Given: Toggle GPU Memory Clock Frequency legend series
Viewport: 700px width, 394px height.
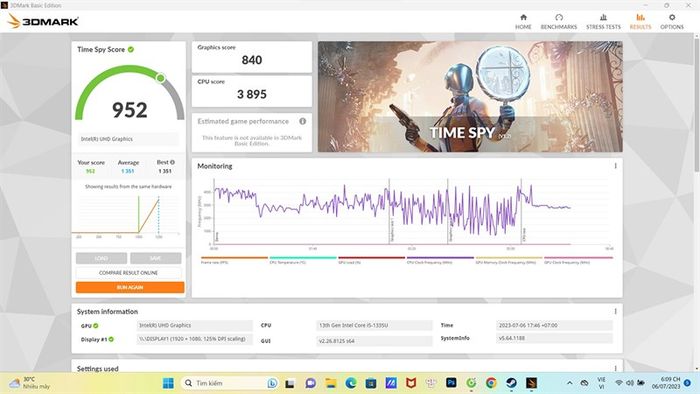Looking at the screenshot, I should [509, 260].
